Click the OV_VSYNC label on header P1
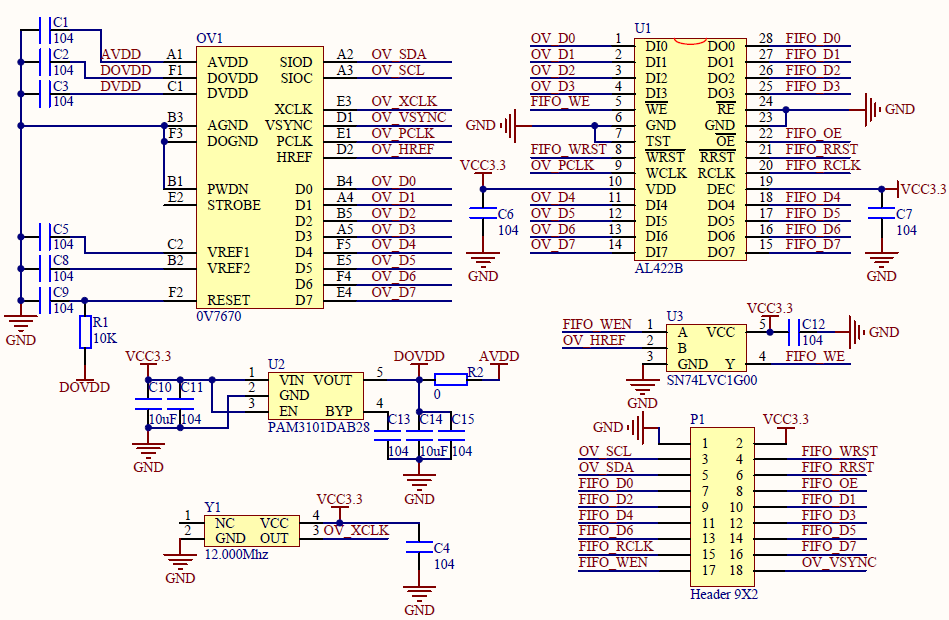Screen dimensions: 949x620 (838, 562)
